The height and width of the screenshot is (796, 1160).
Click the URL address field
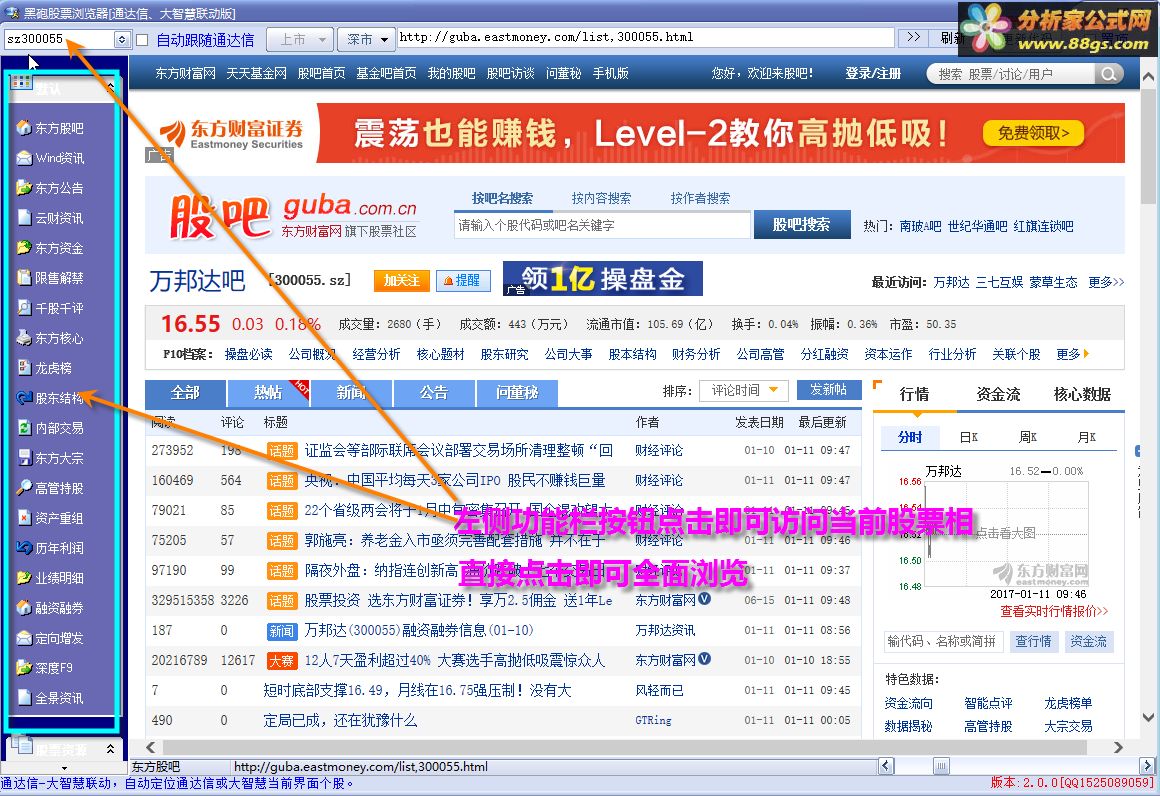646,37
